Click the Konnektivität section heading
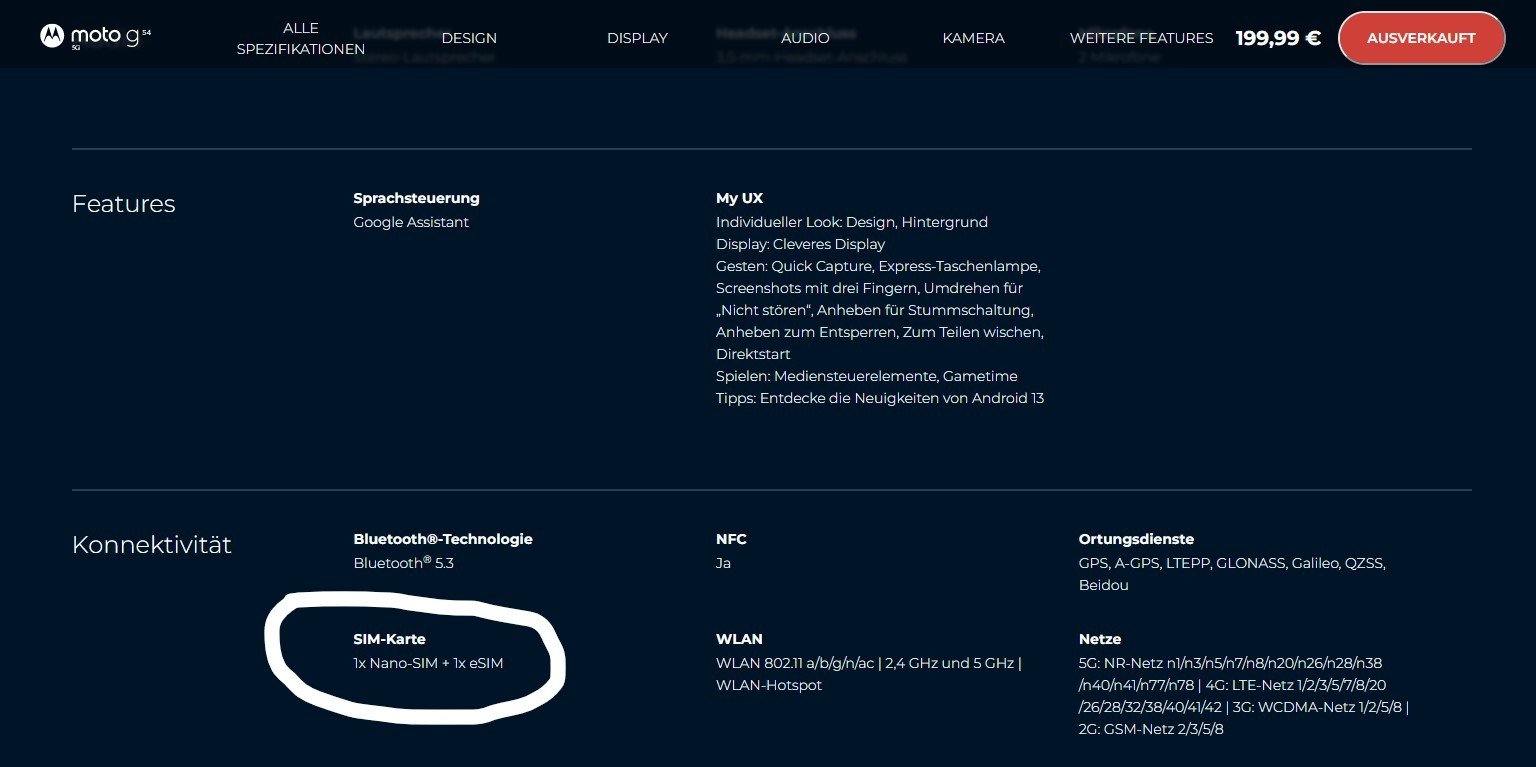 click(x=151, y=545)
